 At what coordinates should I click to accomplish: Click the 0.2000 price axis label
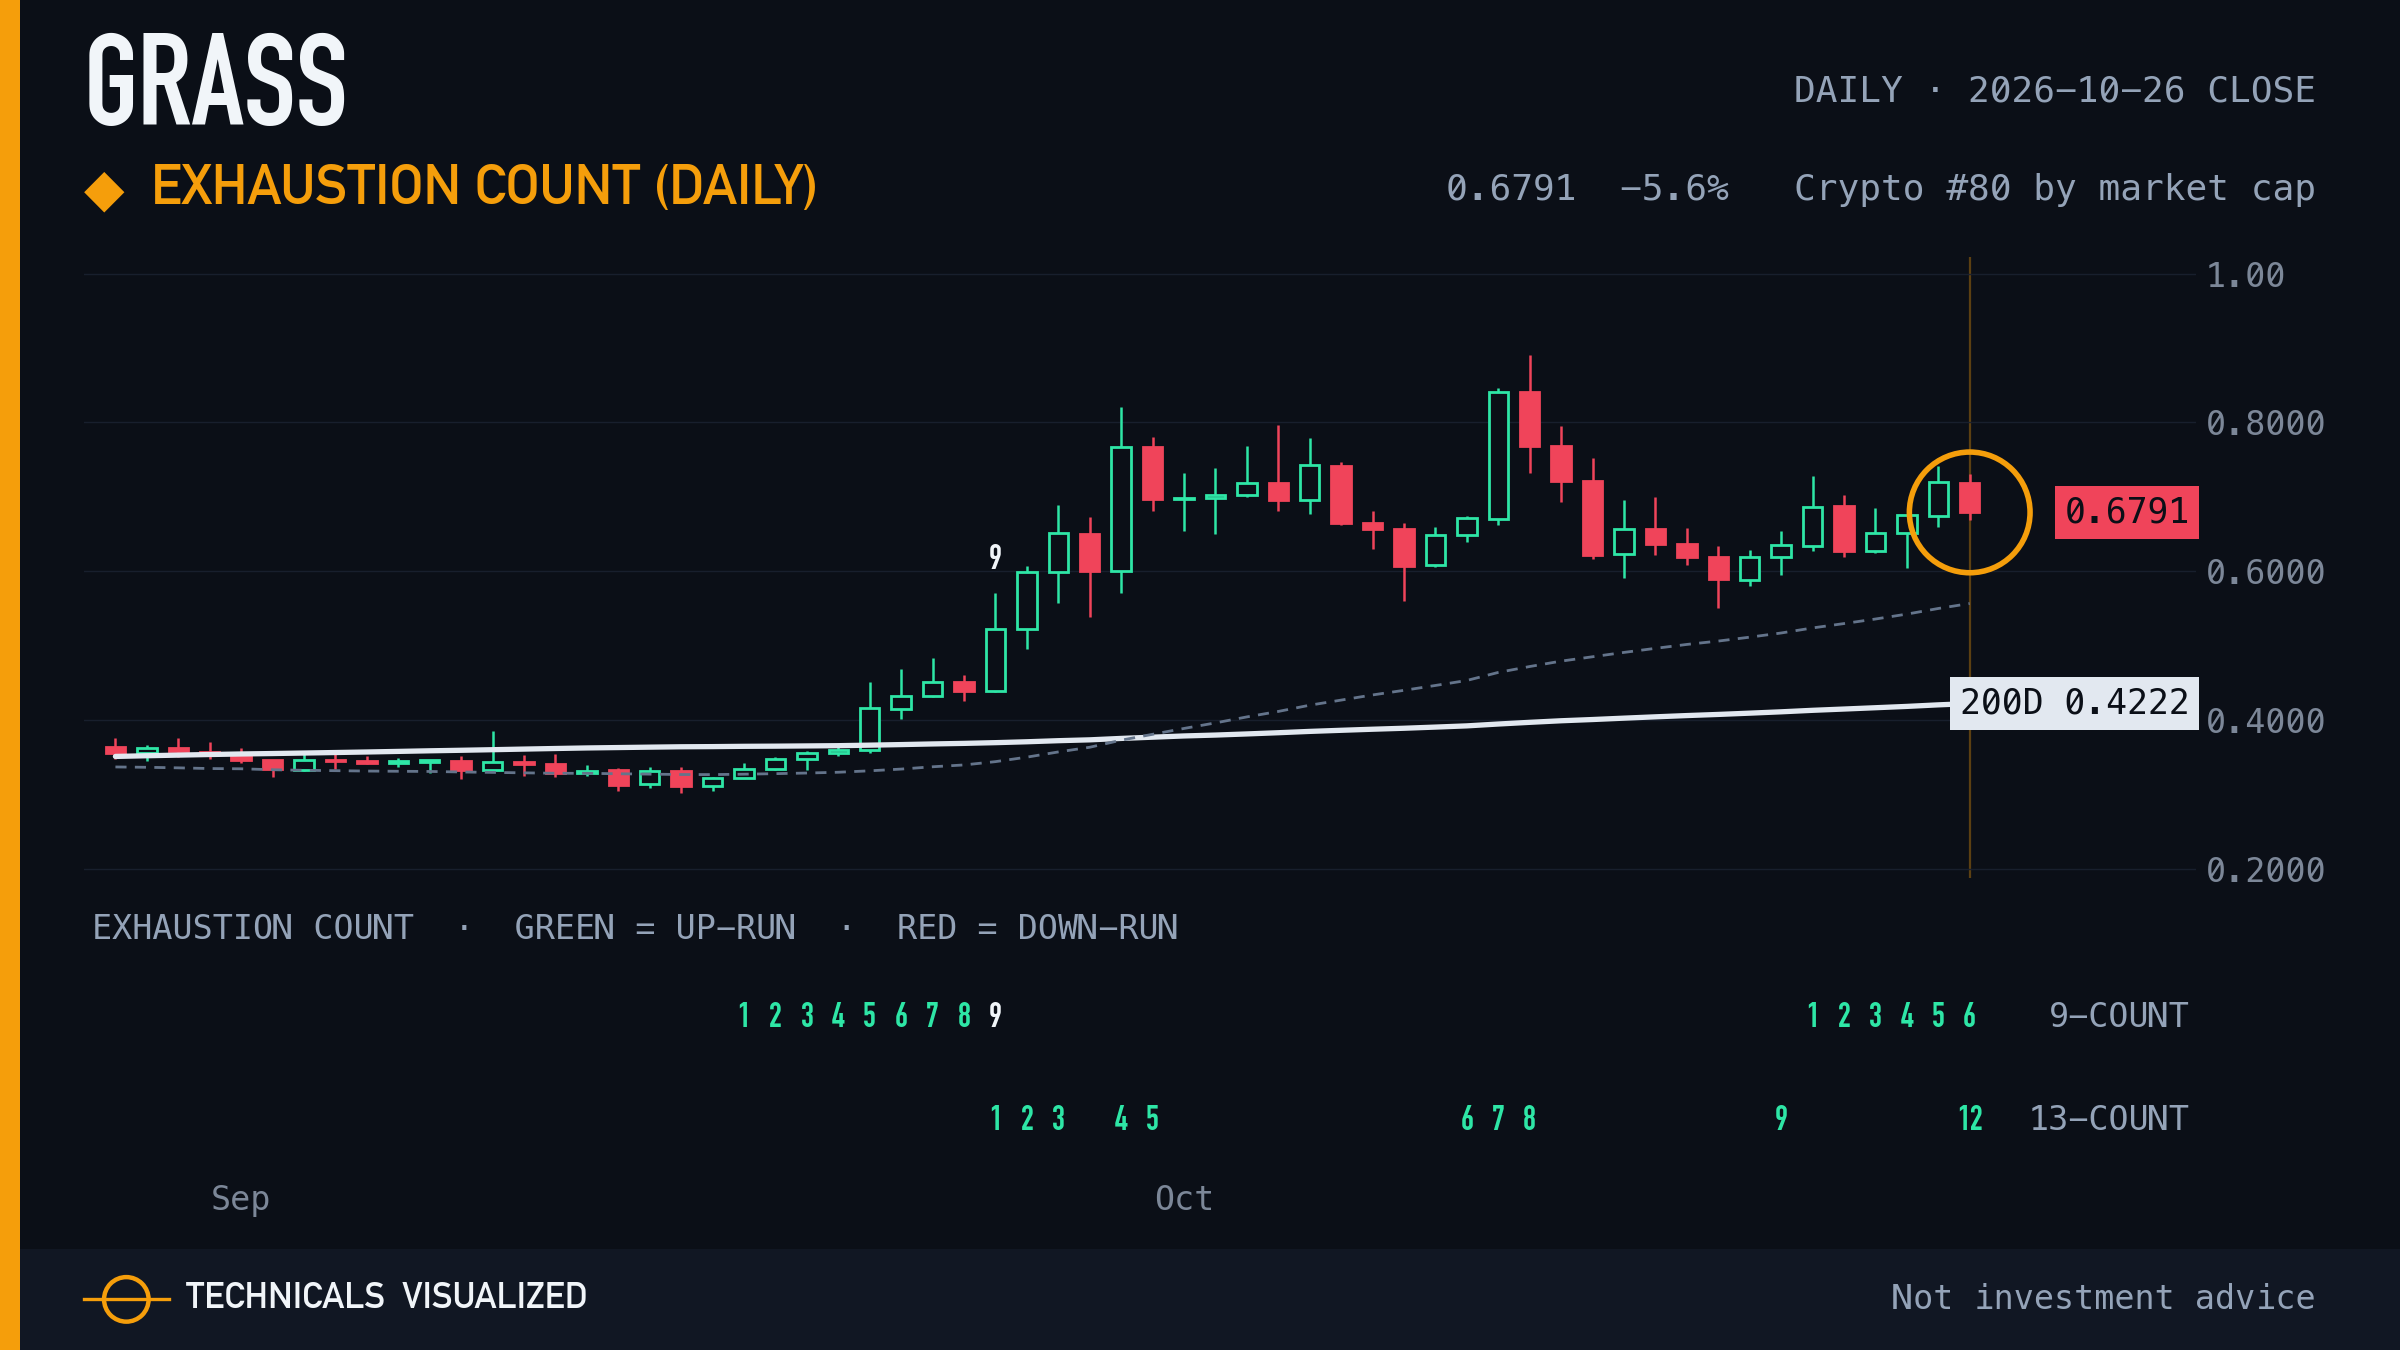click(2265, 870)
